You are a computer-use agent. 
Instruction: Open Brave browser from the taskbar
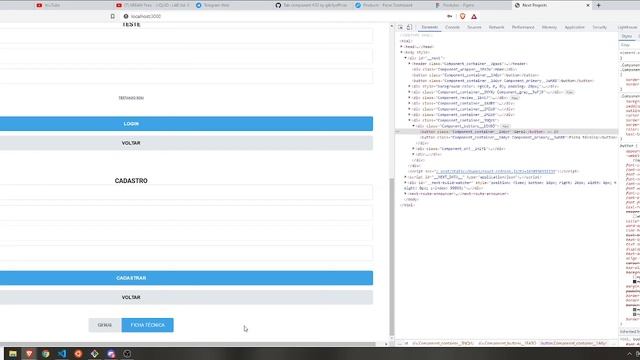tap(29, 354)
